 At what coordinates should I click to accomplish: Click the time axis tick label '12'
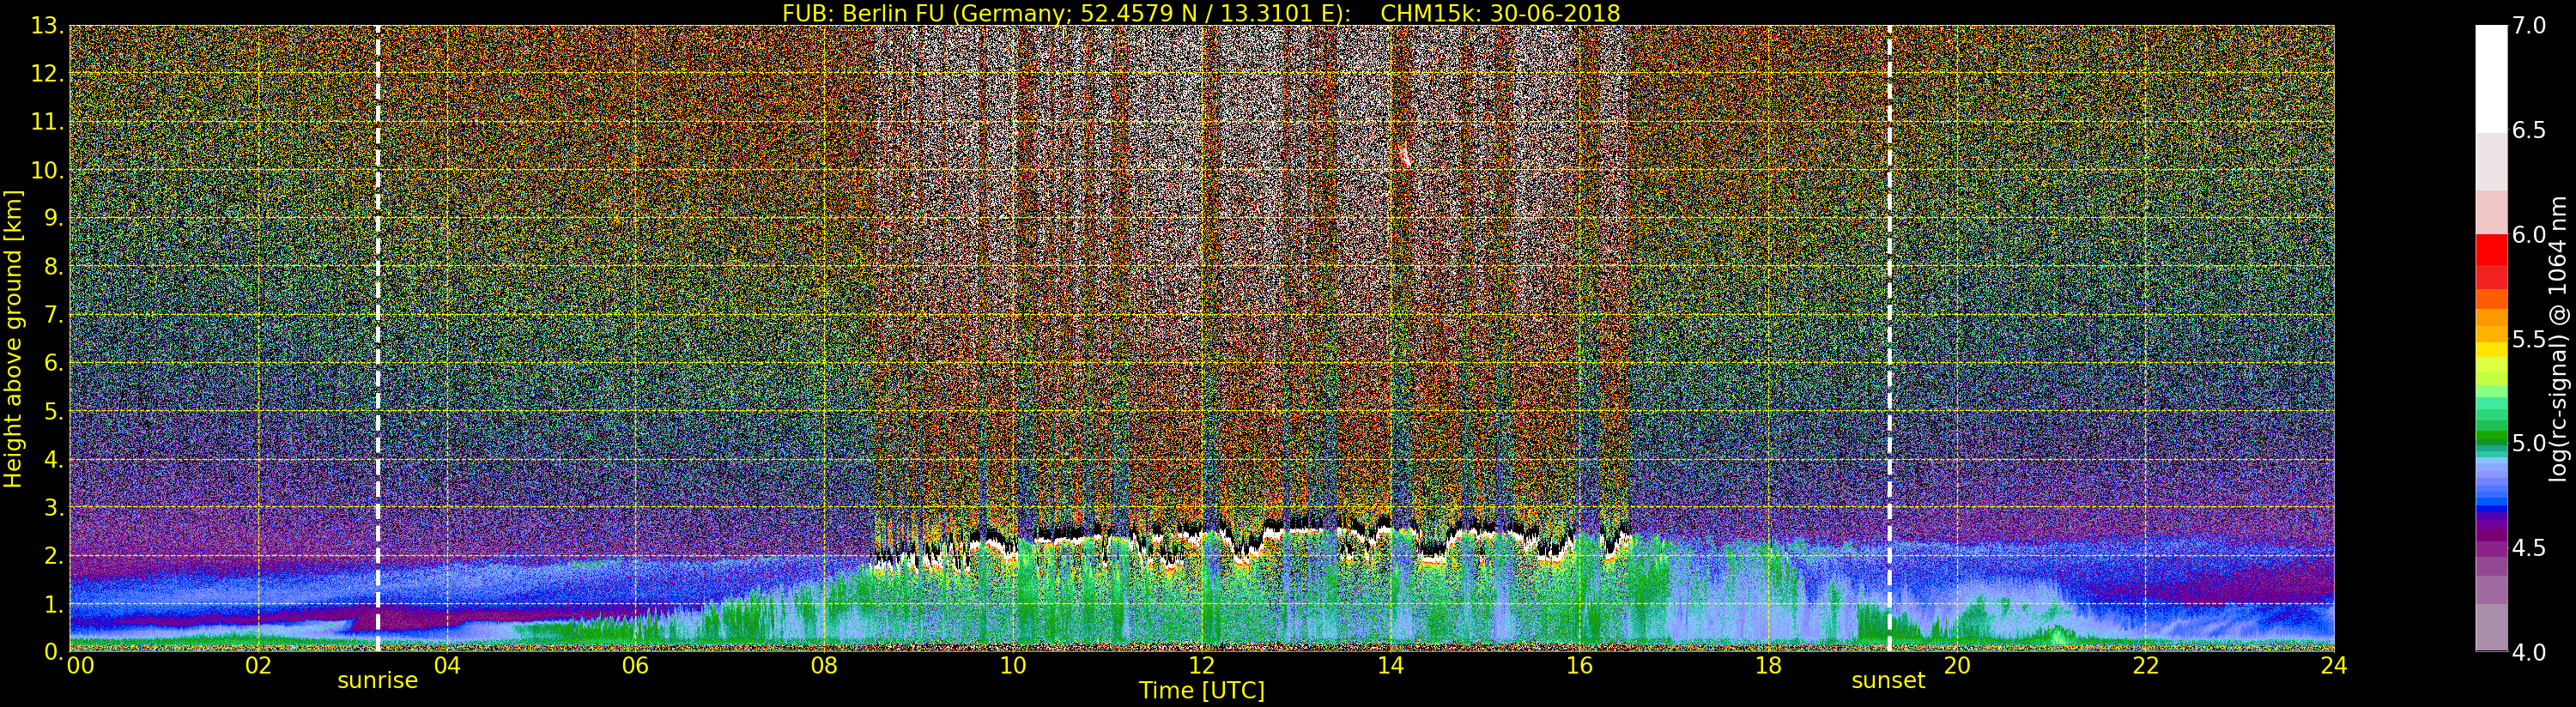[1201, 665]
